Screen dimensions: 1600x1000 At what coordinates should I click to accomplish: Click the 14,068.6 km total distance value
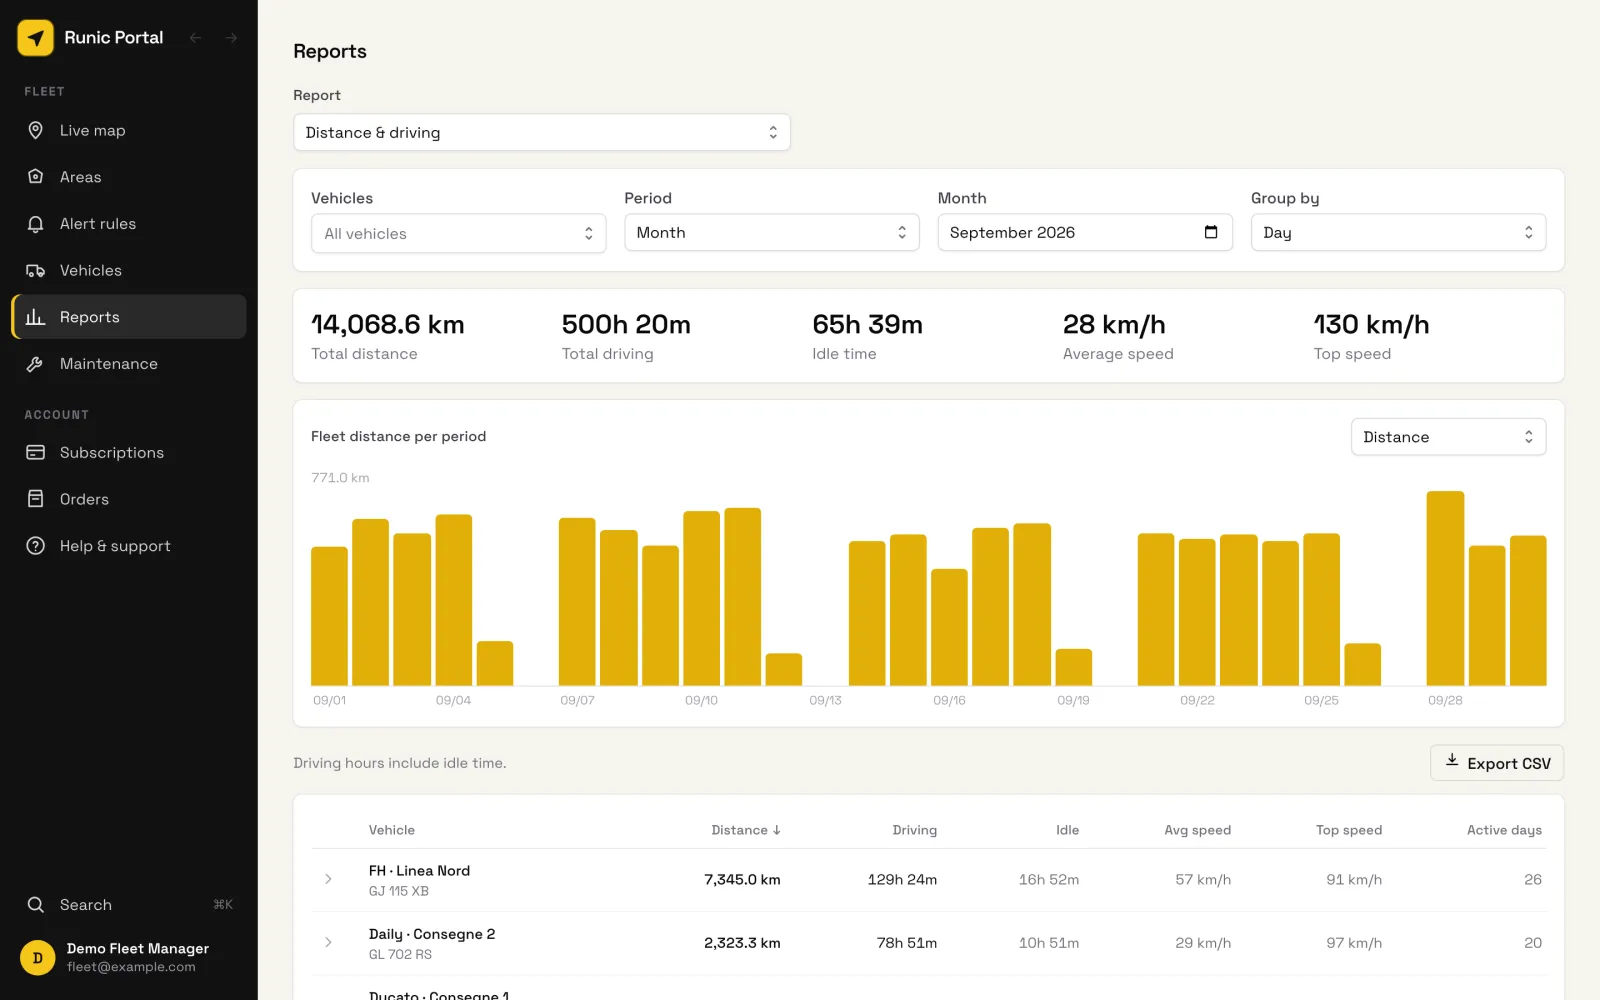[388, 325]
